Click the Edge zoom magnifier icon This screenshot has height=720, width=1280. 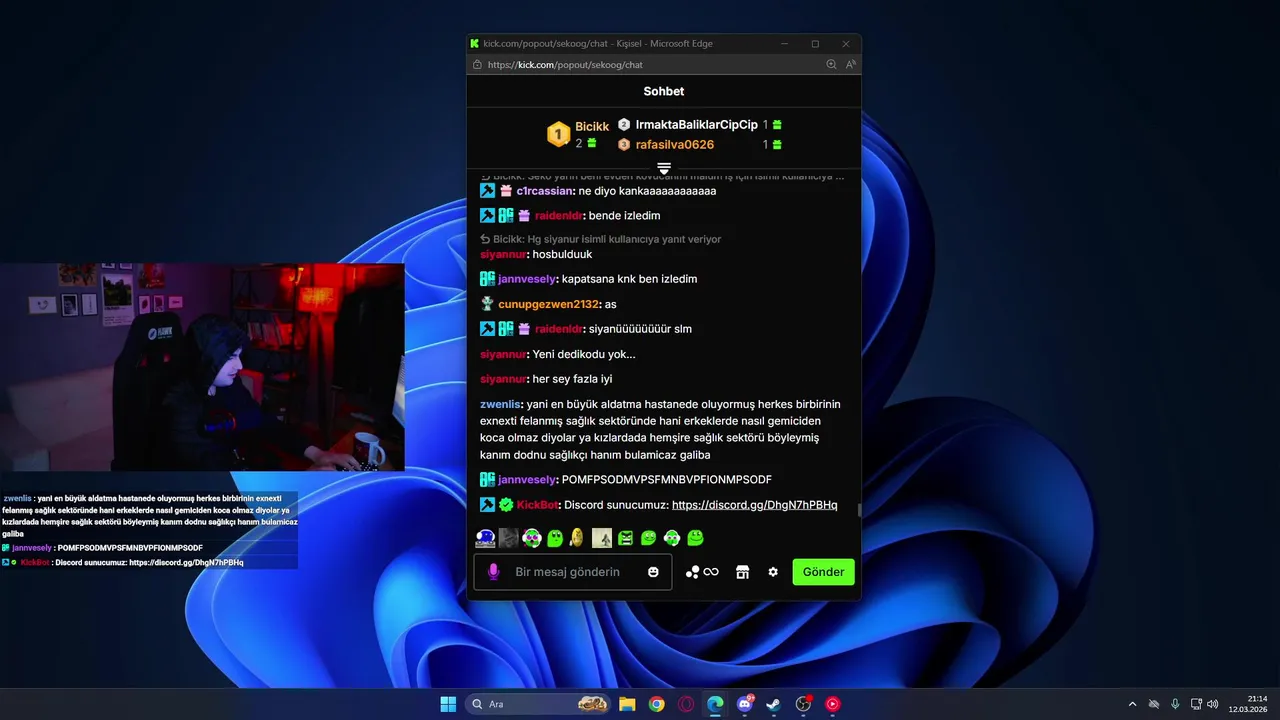coord(831,65)
